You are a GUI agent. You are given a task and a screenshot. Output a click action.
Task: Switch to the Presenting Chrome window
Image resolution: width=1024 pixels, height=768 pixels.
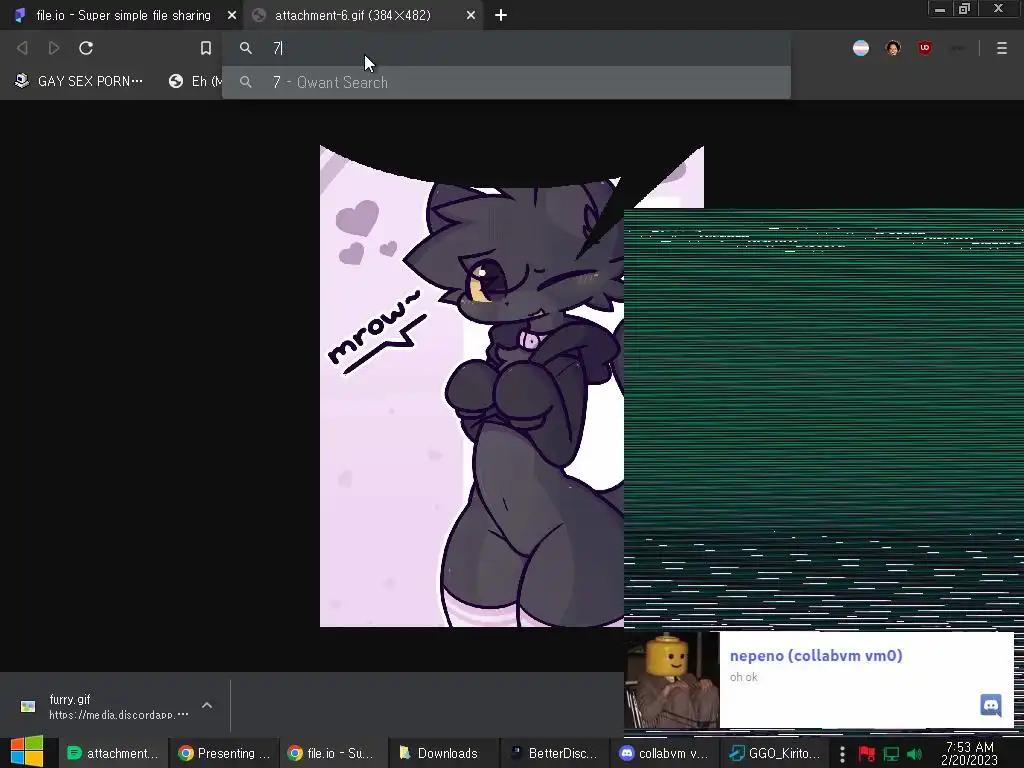click(224, 753)
